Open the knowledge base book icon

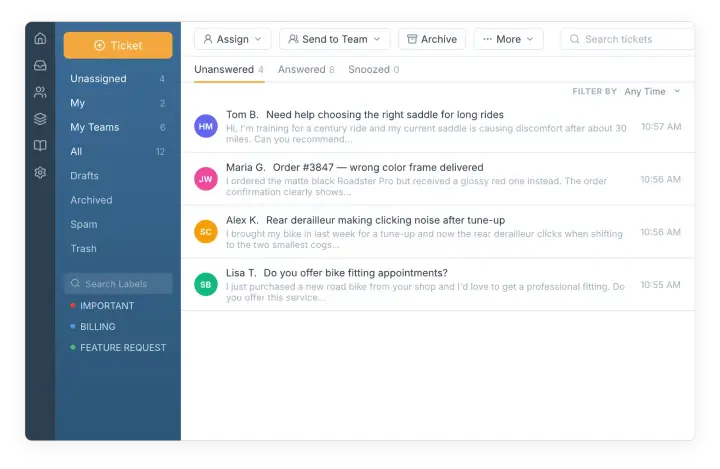40,146
